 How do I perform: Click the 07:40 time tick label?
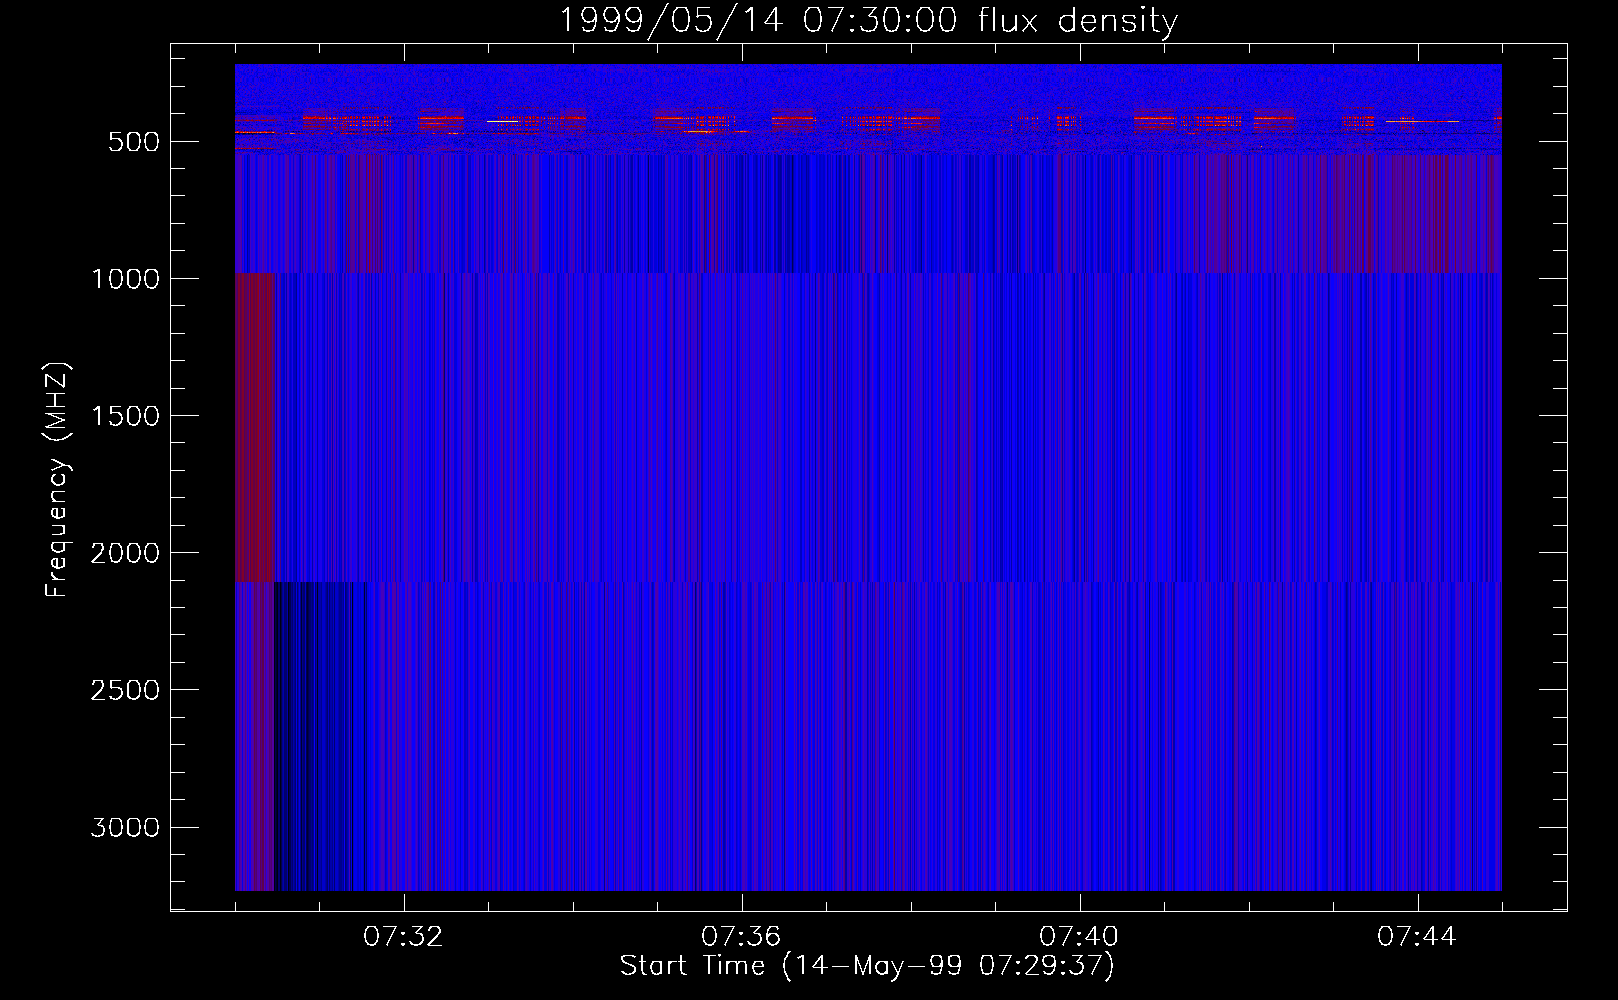[x=1079, y=937]
